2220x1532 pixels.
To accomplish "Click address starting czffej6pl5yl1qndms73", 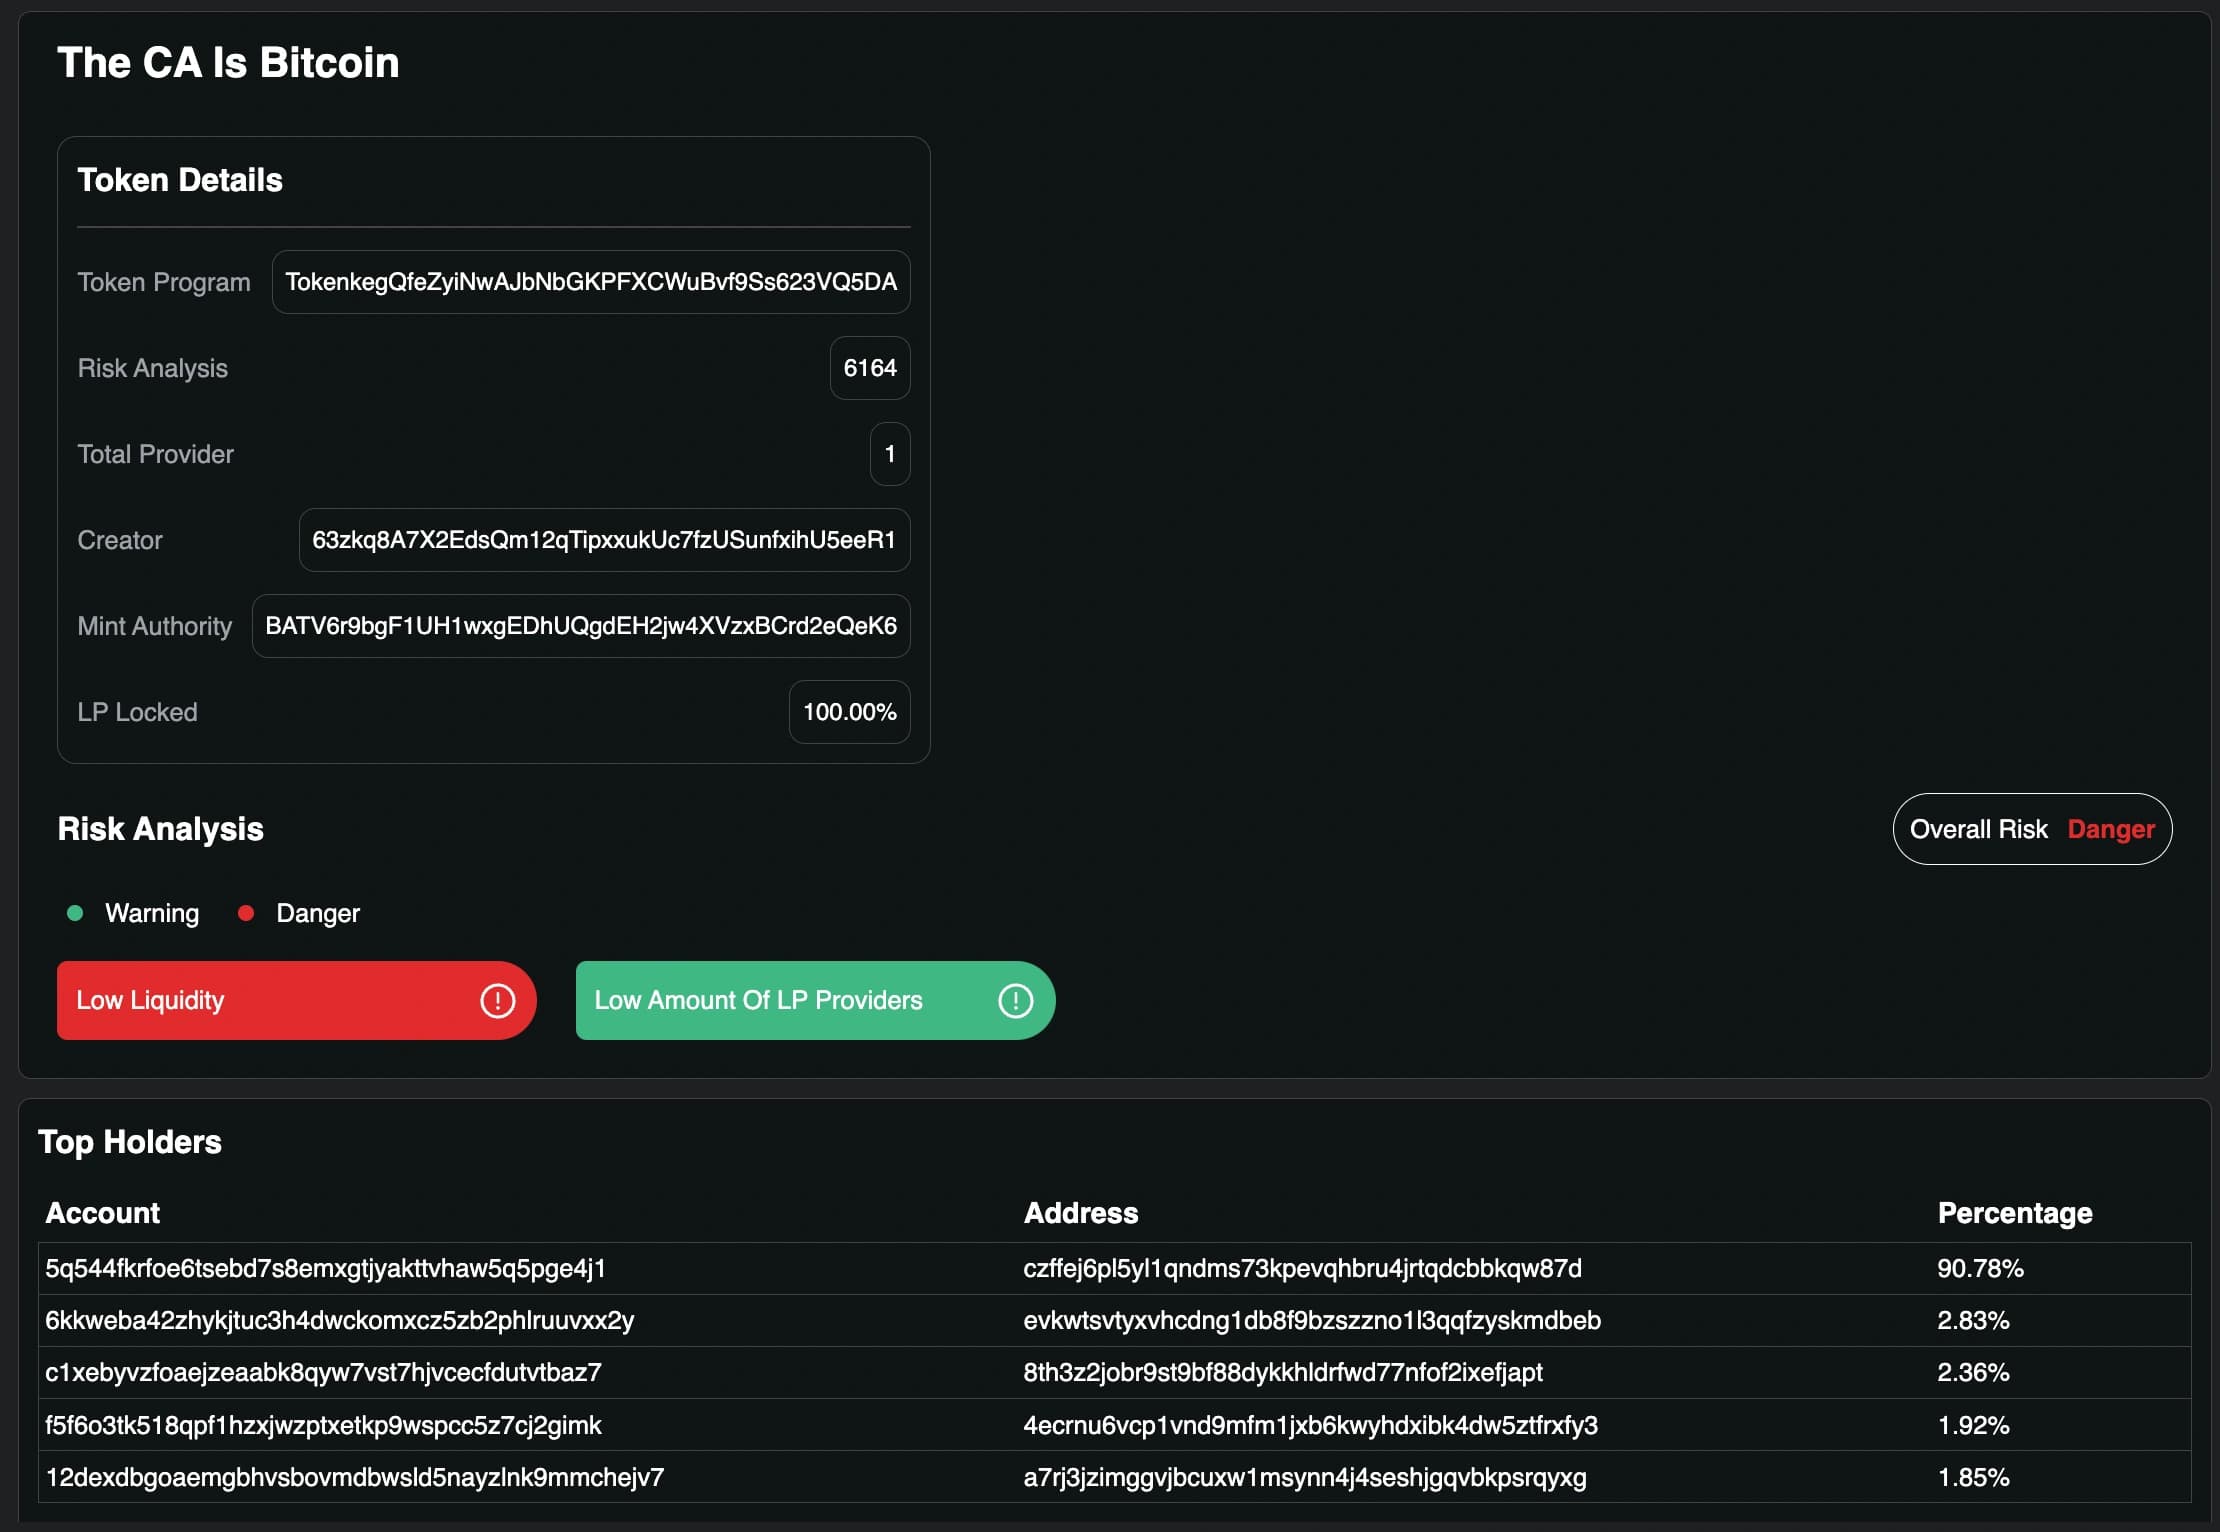I will pyautogui.click(x=1303, y=1269).
